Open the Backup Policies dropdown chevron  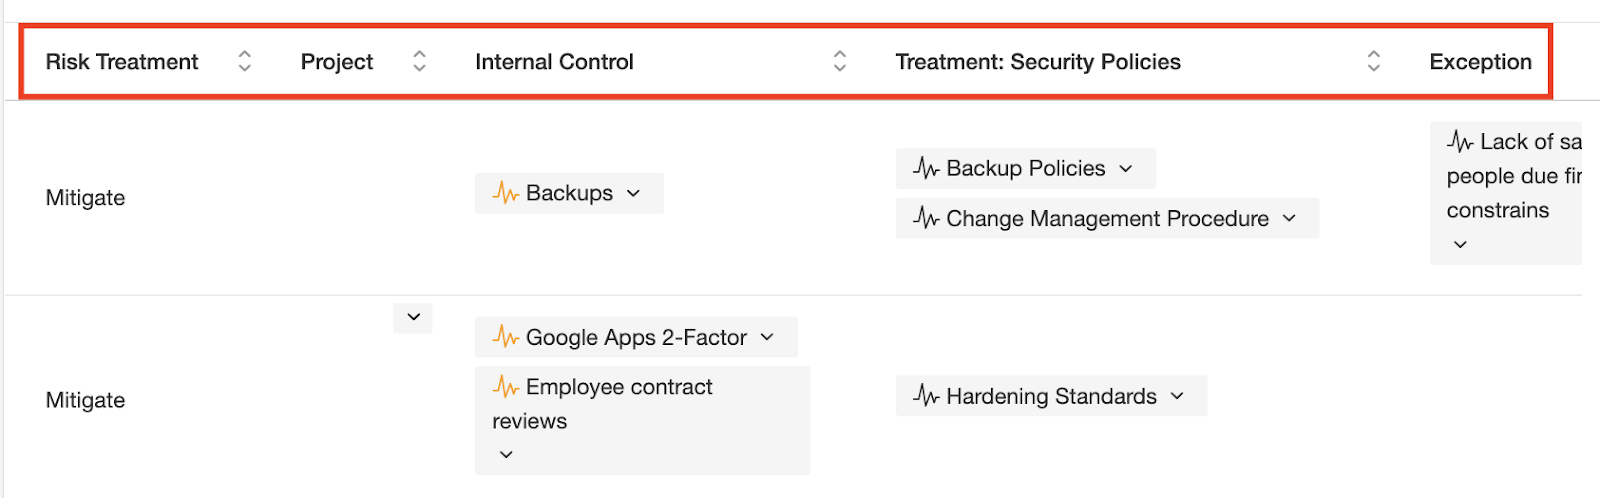pos(1126,168)
